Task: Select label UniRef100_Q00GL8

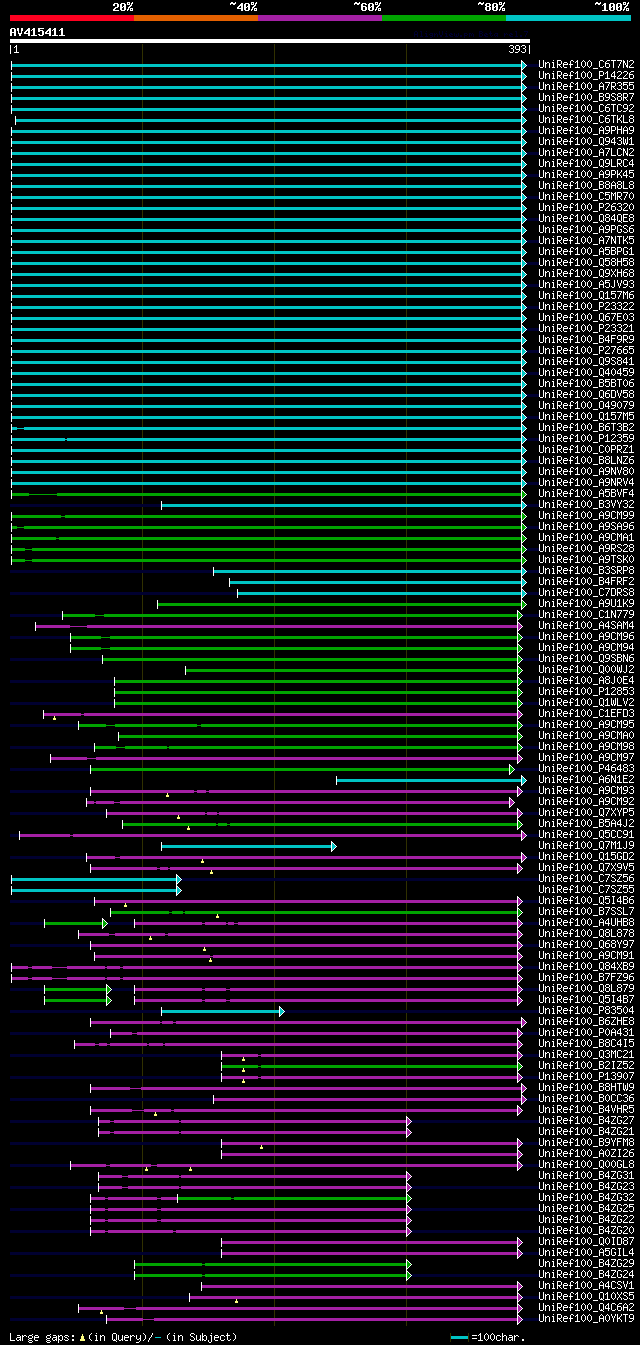Action: point(586,1164)
